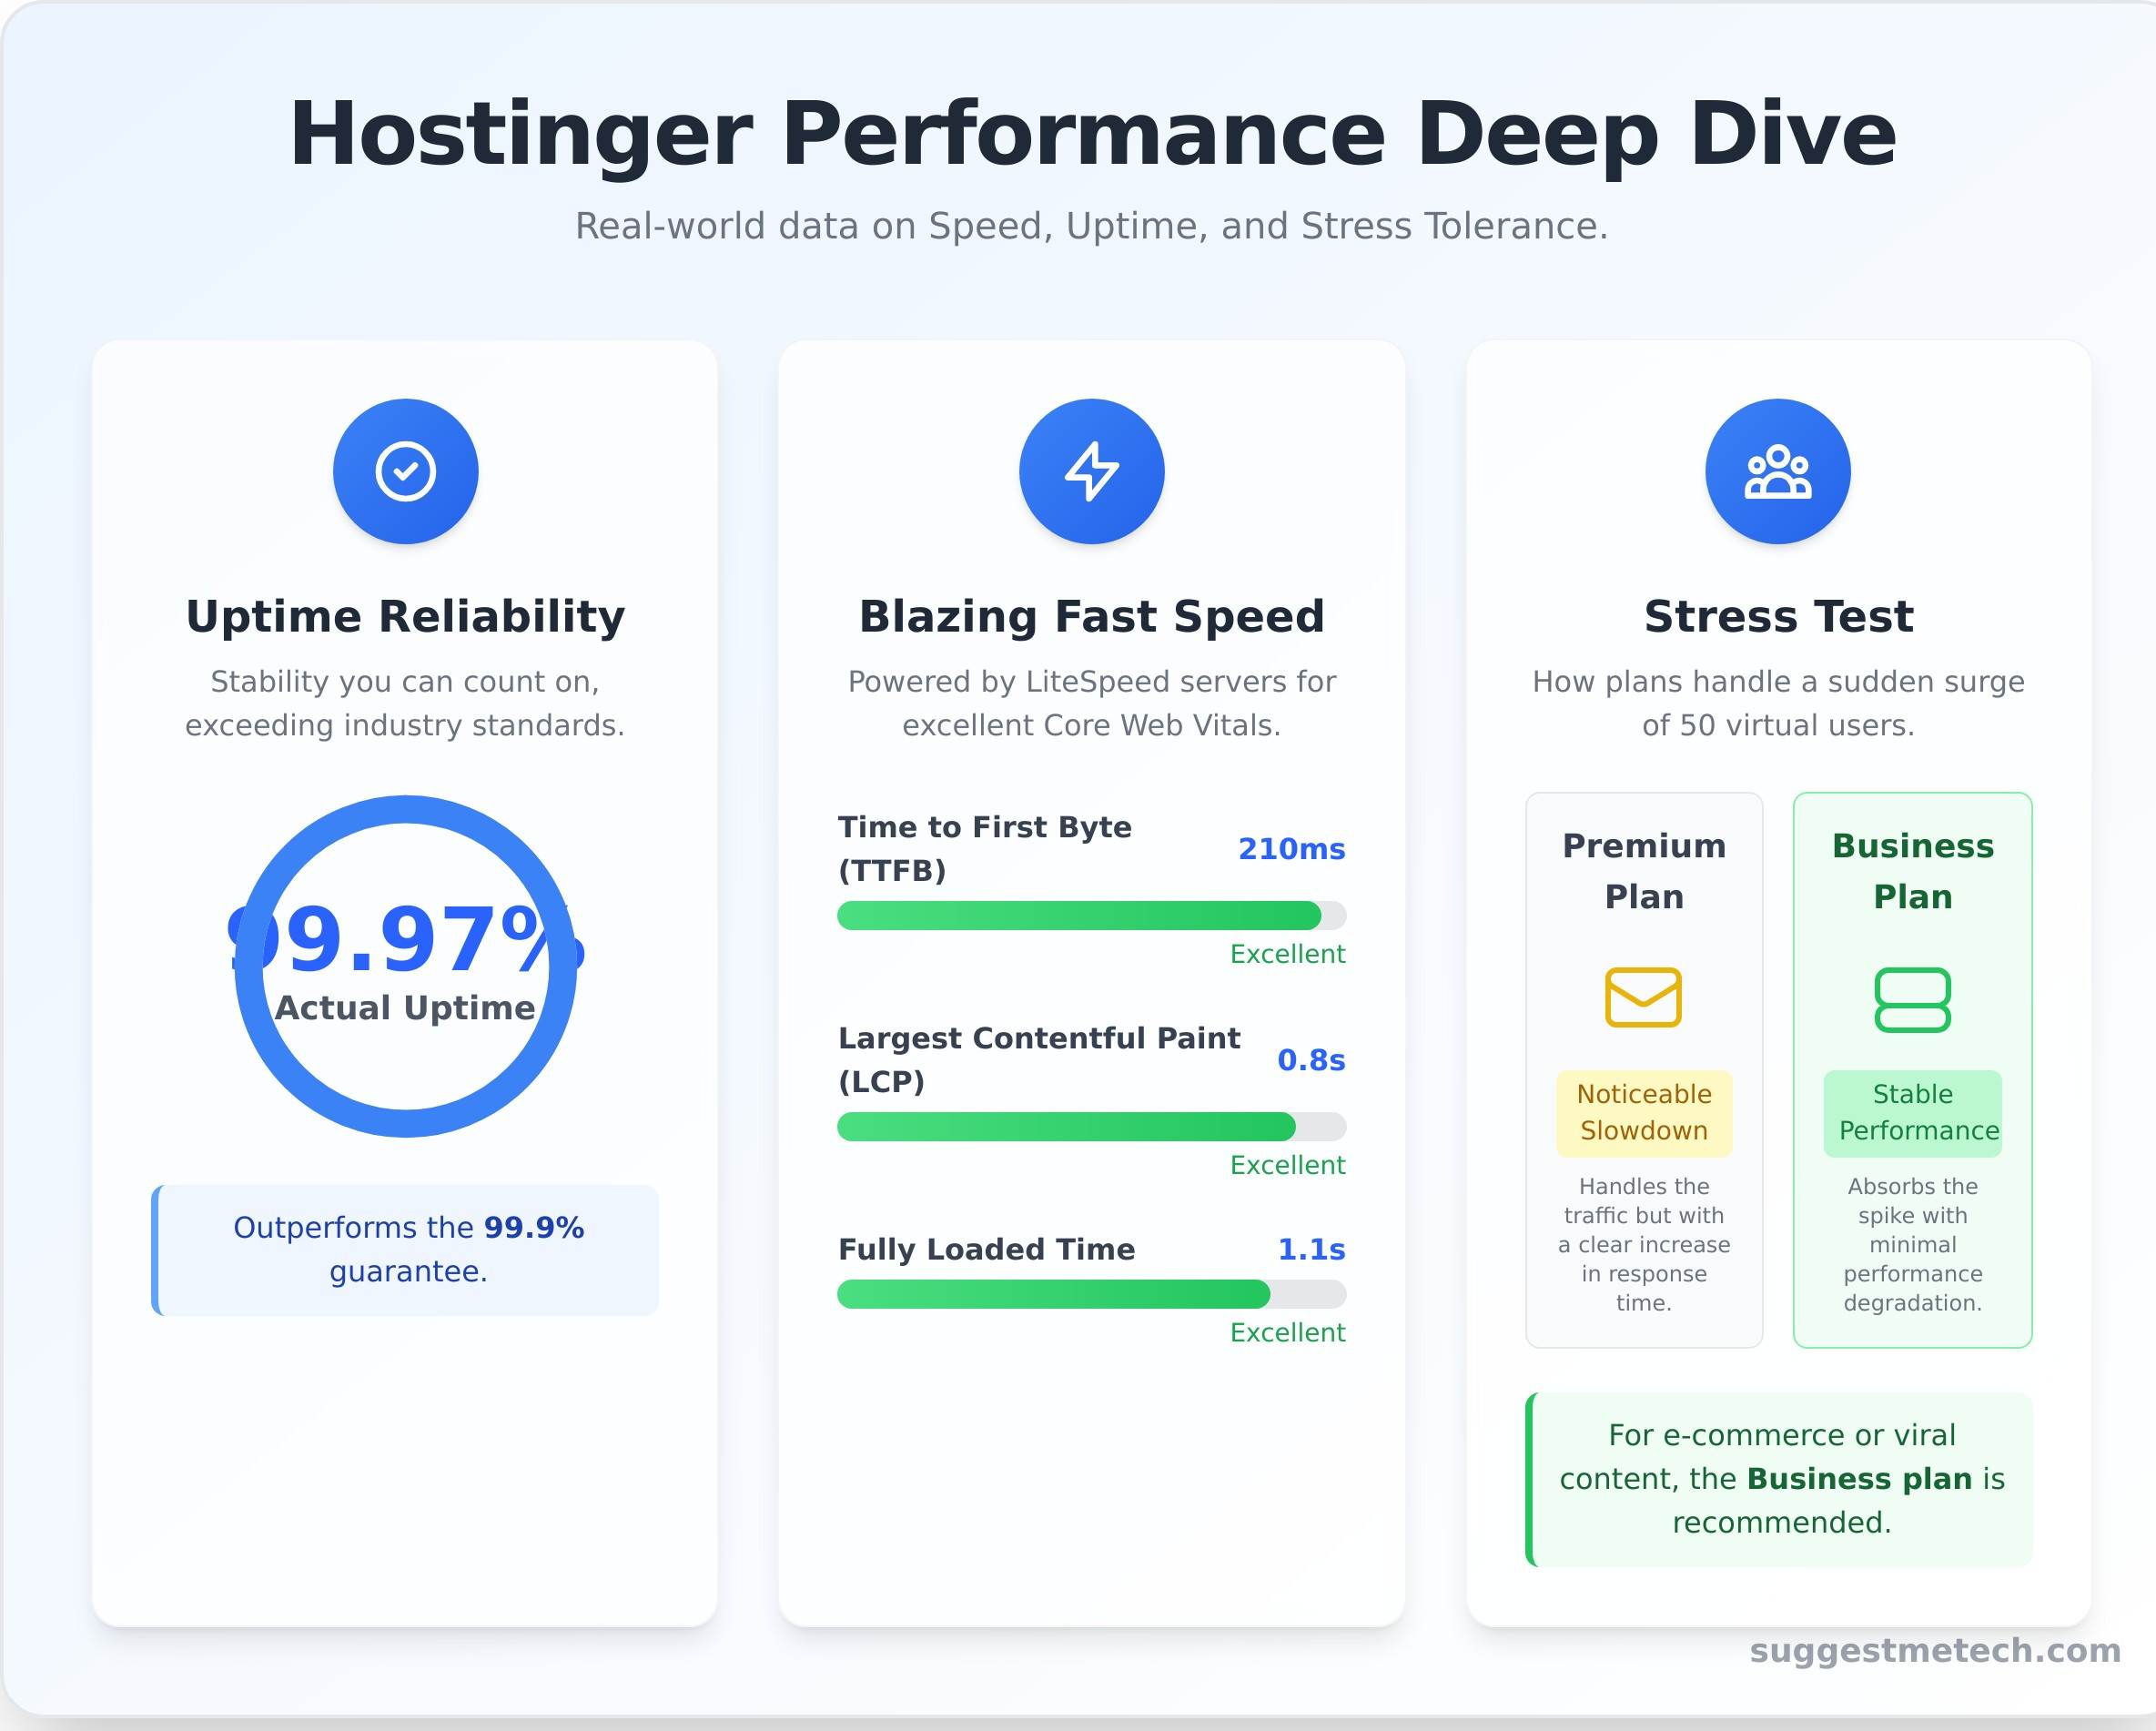This screenshot has width=2156, height=1731.
Task: Click the Business plan recommendation banner
Action: point(1778,1479)
